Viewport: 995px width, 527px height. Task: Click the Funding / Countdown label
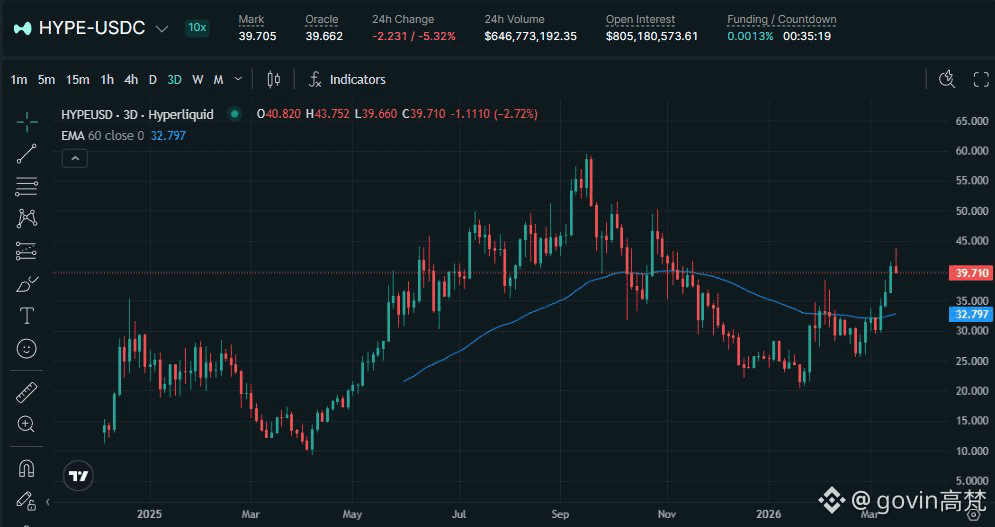coord(782,20)
